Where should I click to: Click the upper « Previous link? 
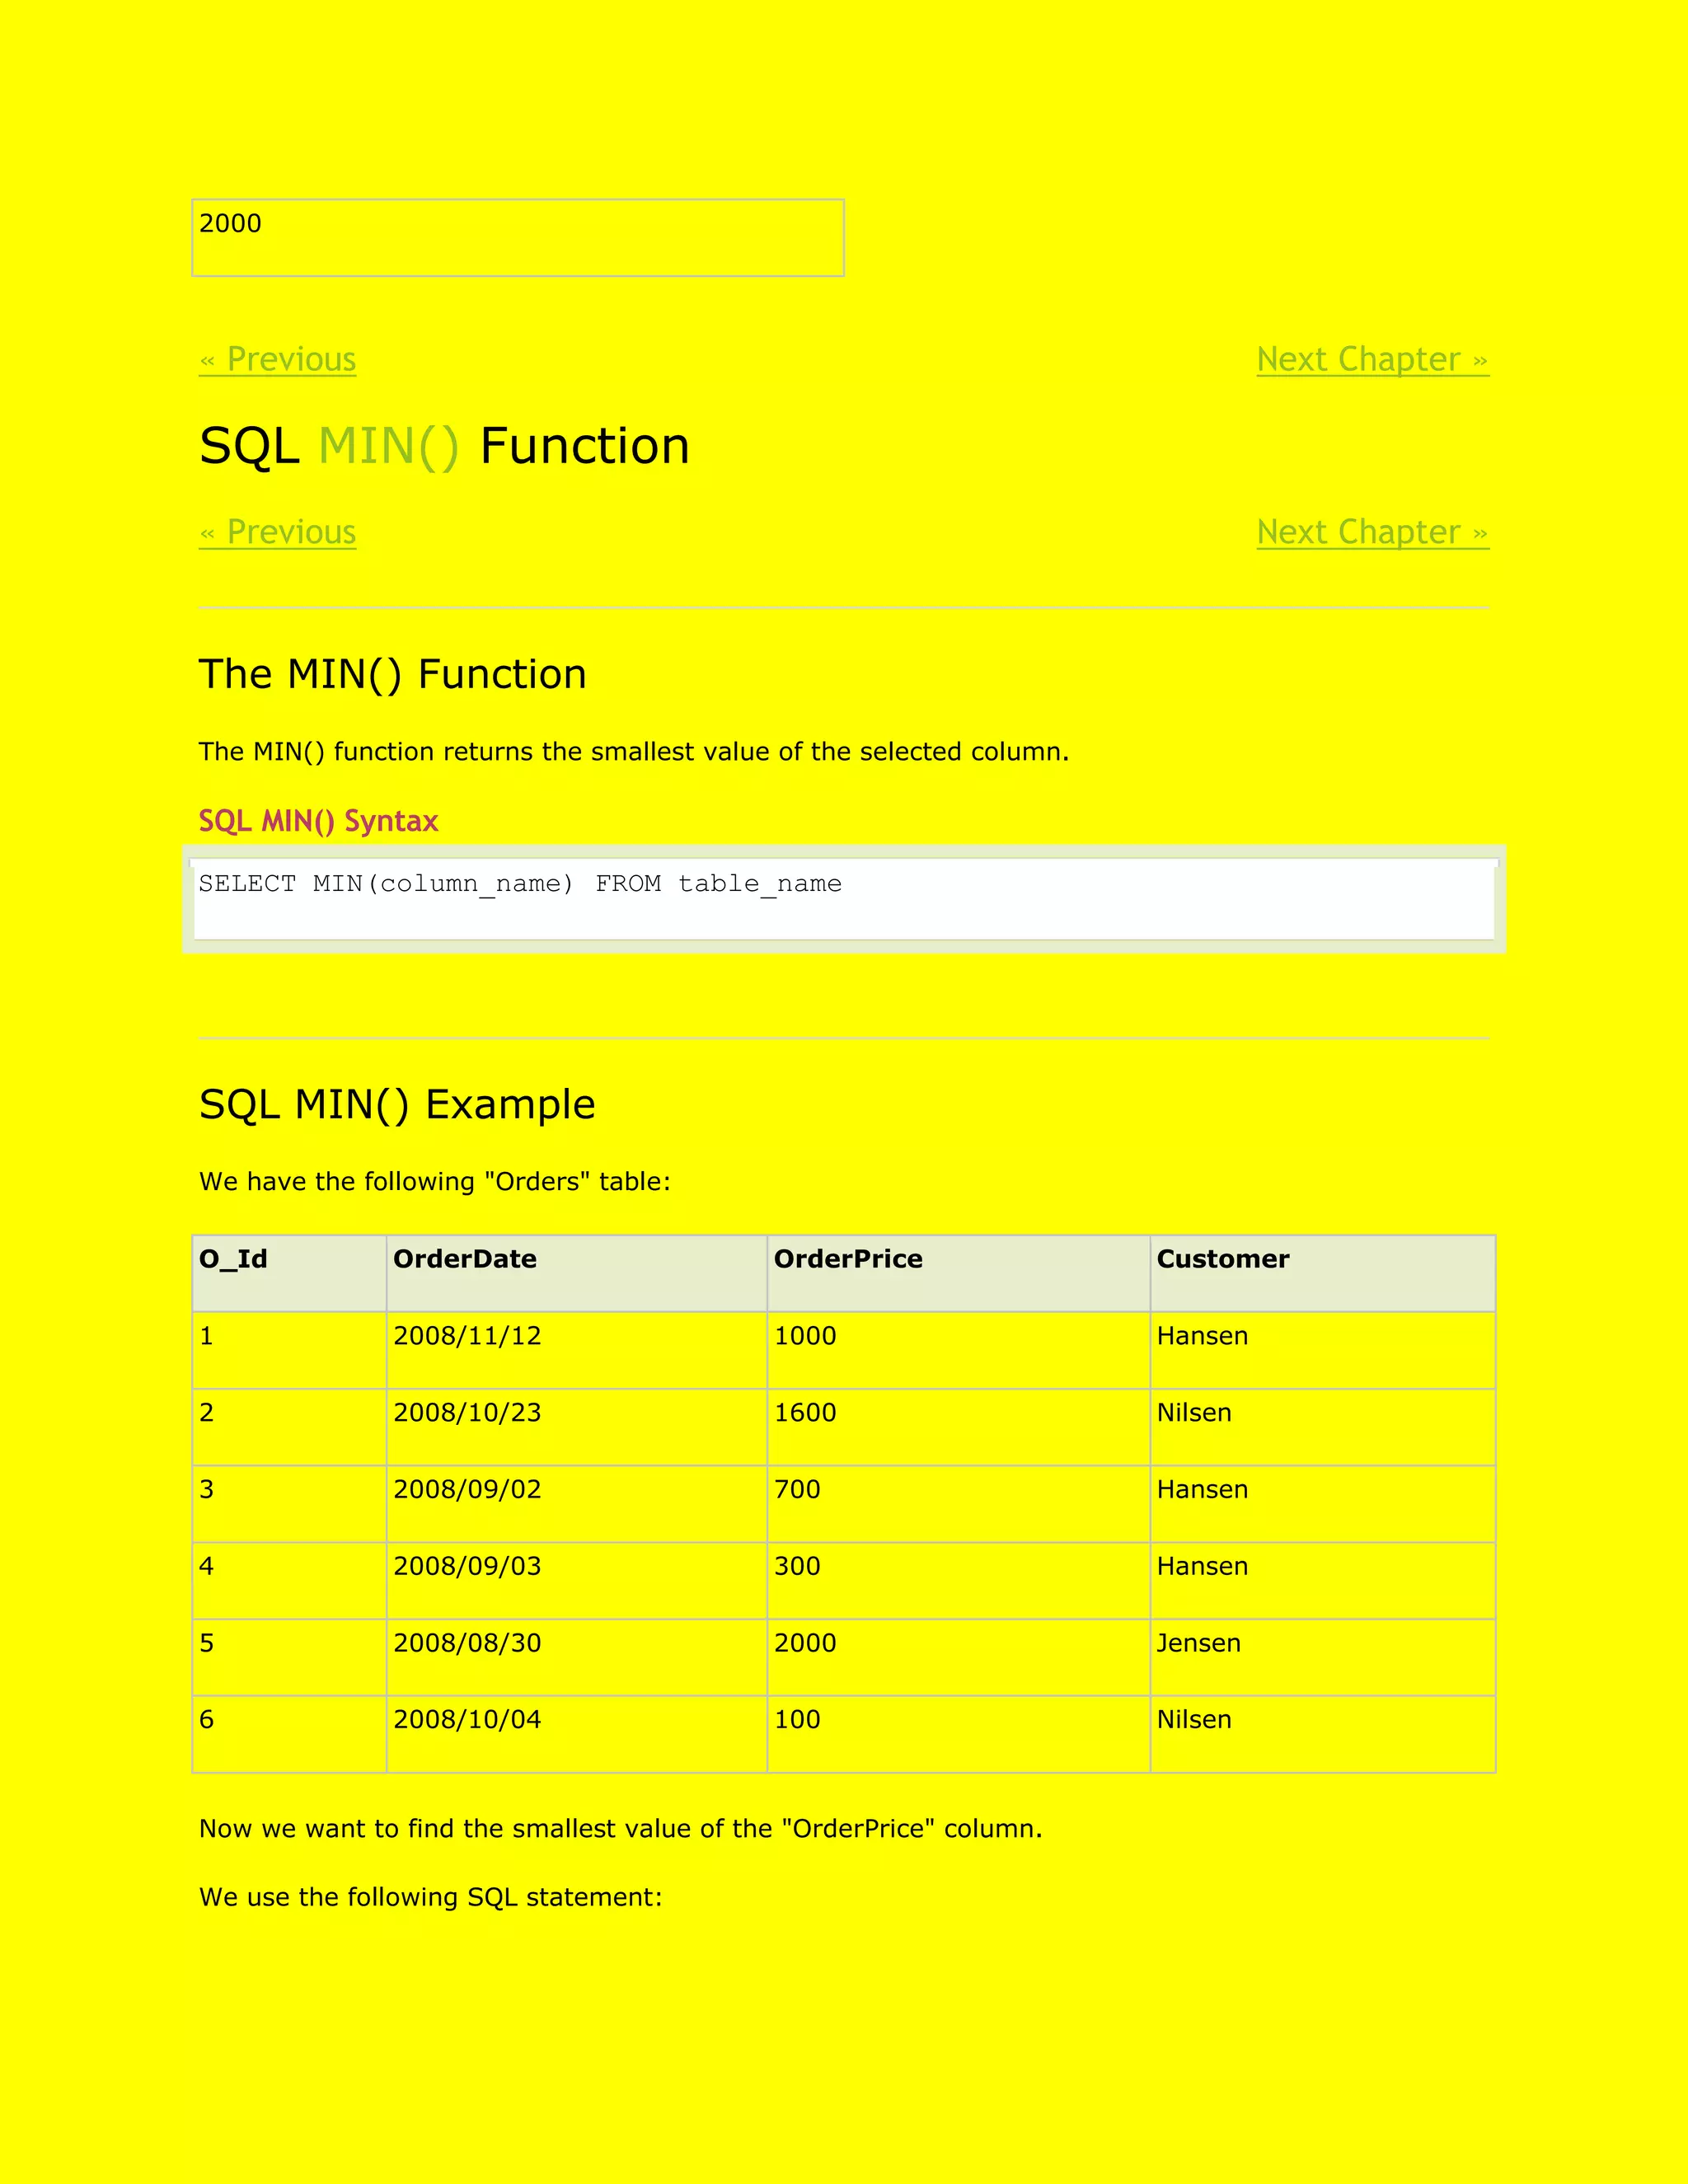pyautogui.click(x=278, y=359)
